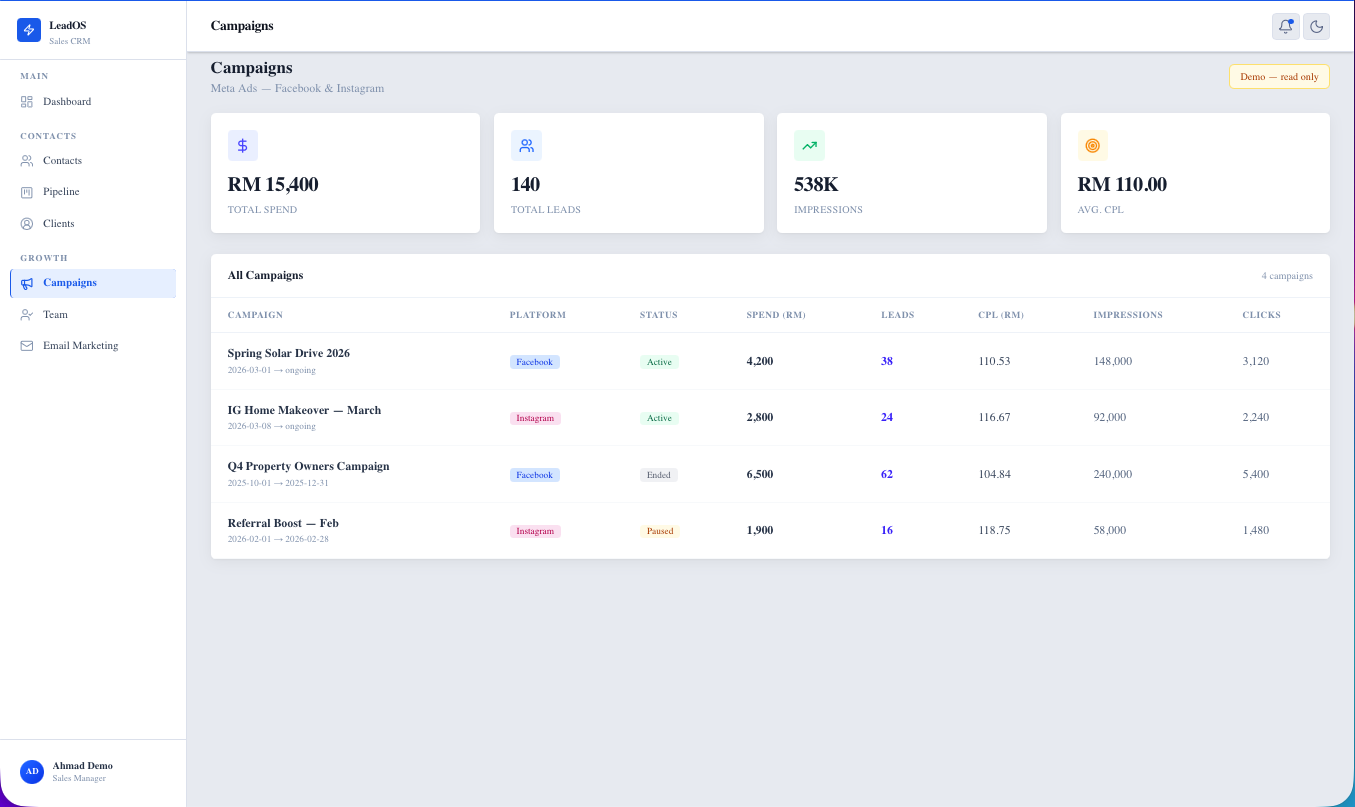This screenshot has width=1355, height=807.
Task: Click the LeadOS lightning bolt logo
Action: point(28,30)
